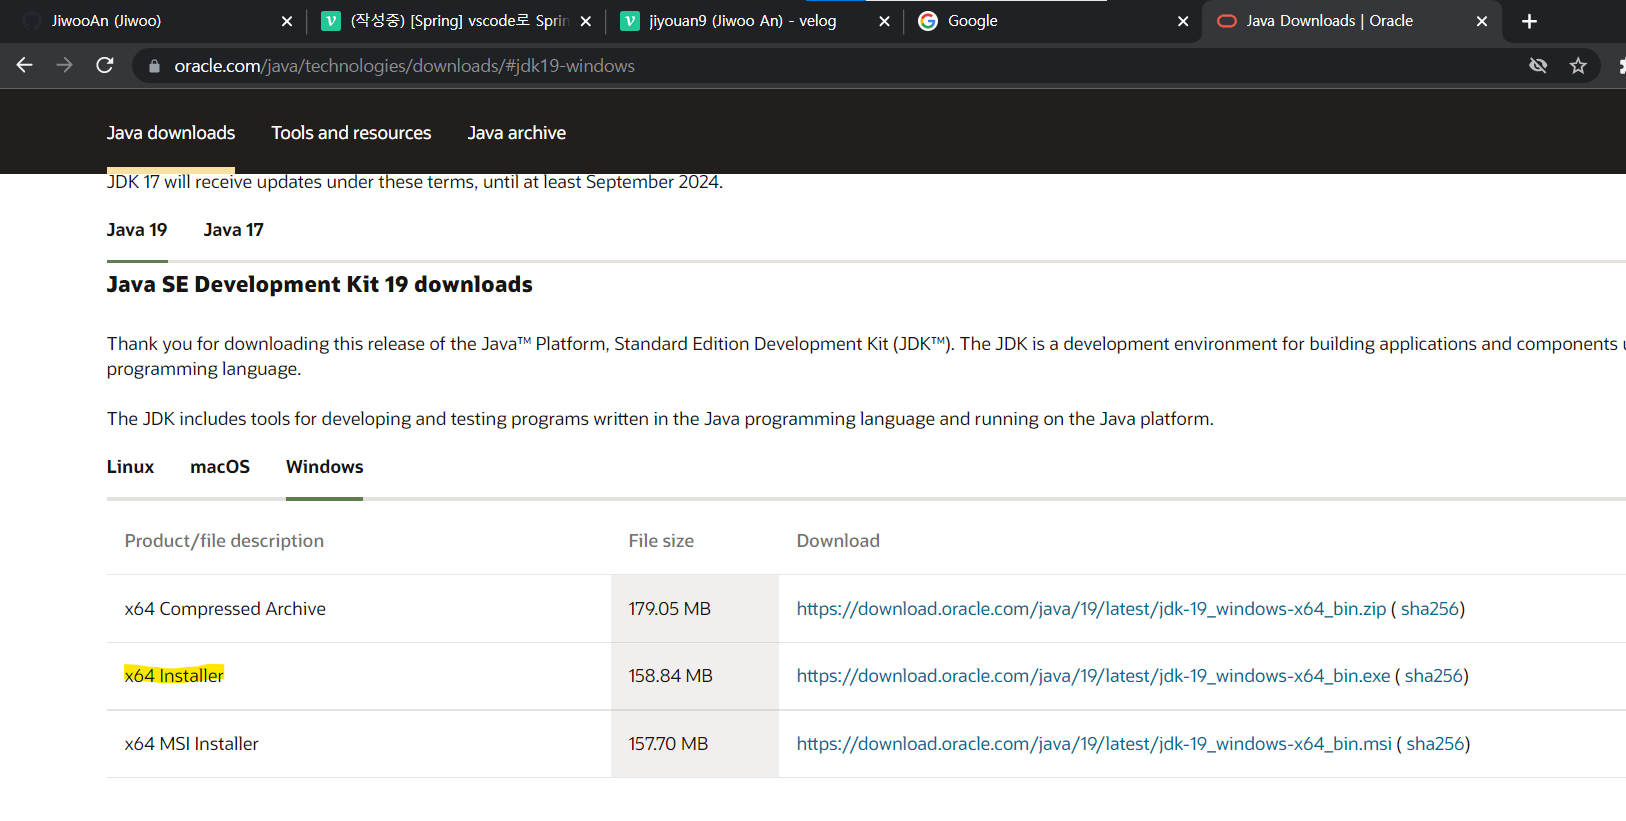Switch to the macOS downloads tab
Image resolution: width=1626 pixels, height=821 pixels.
click(220, 467)
